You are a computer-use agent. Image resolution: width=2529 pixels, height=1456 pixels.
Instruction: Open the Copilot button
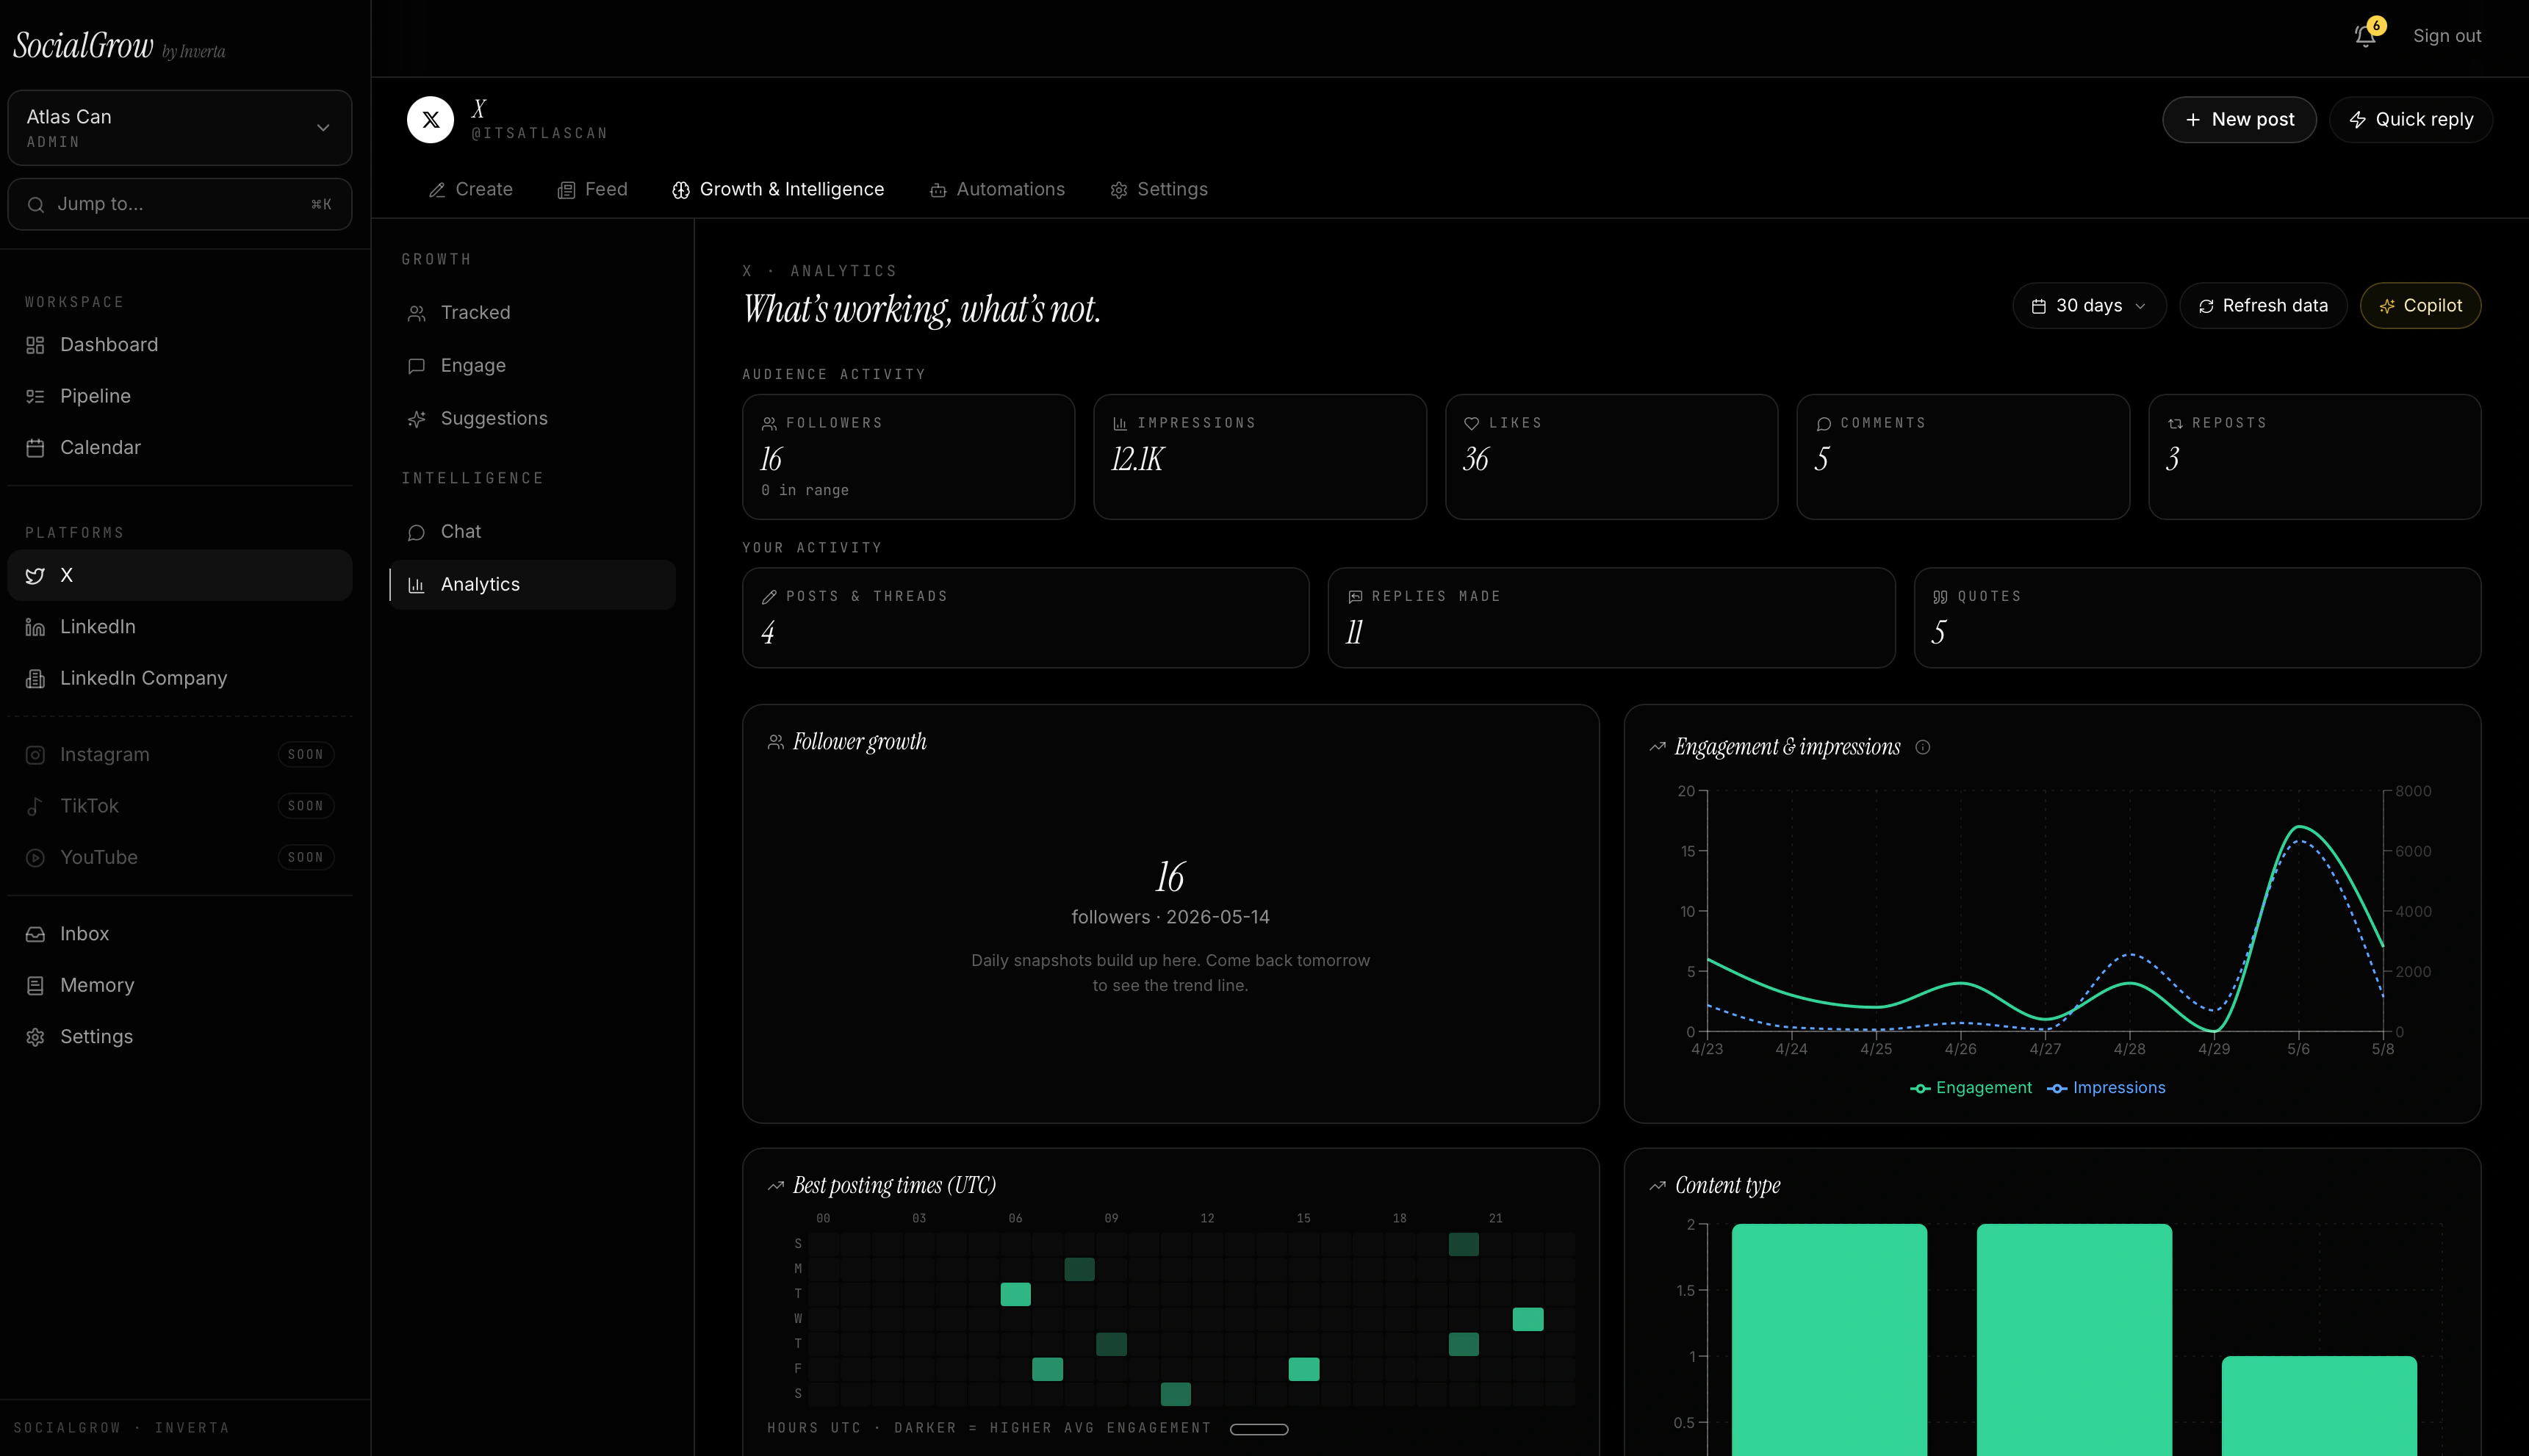[x=2420, y=306]
